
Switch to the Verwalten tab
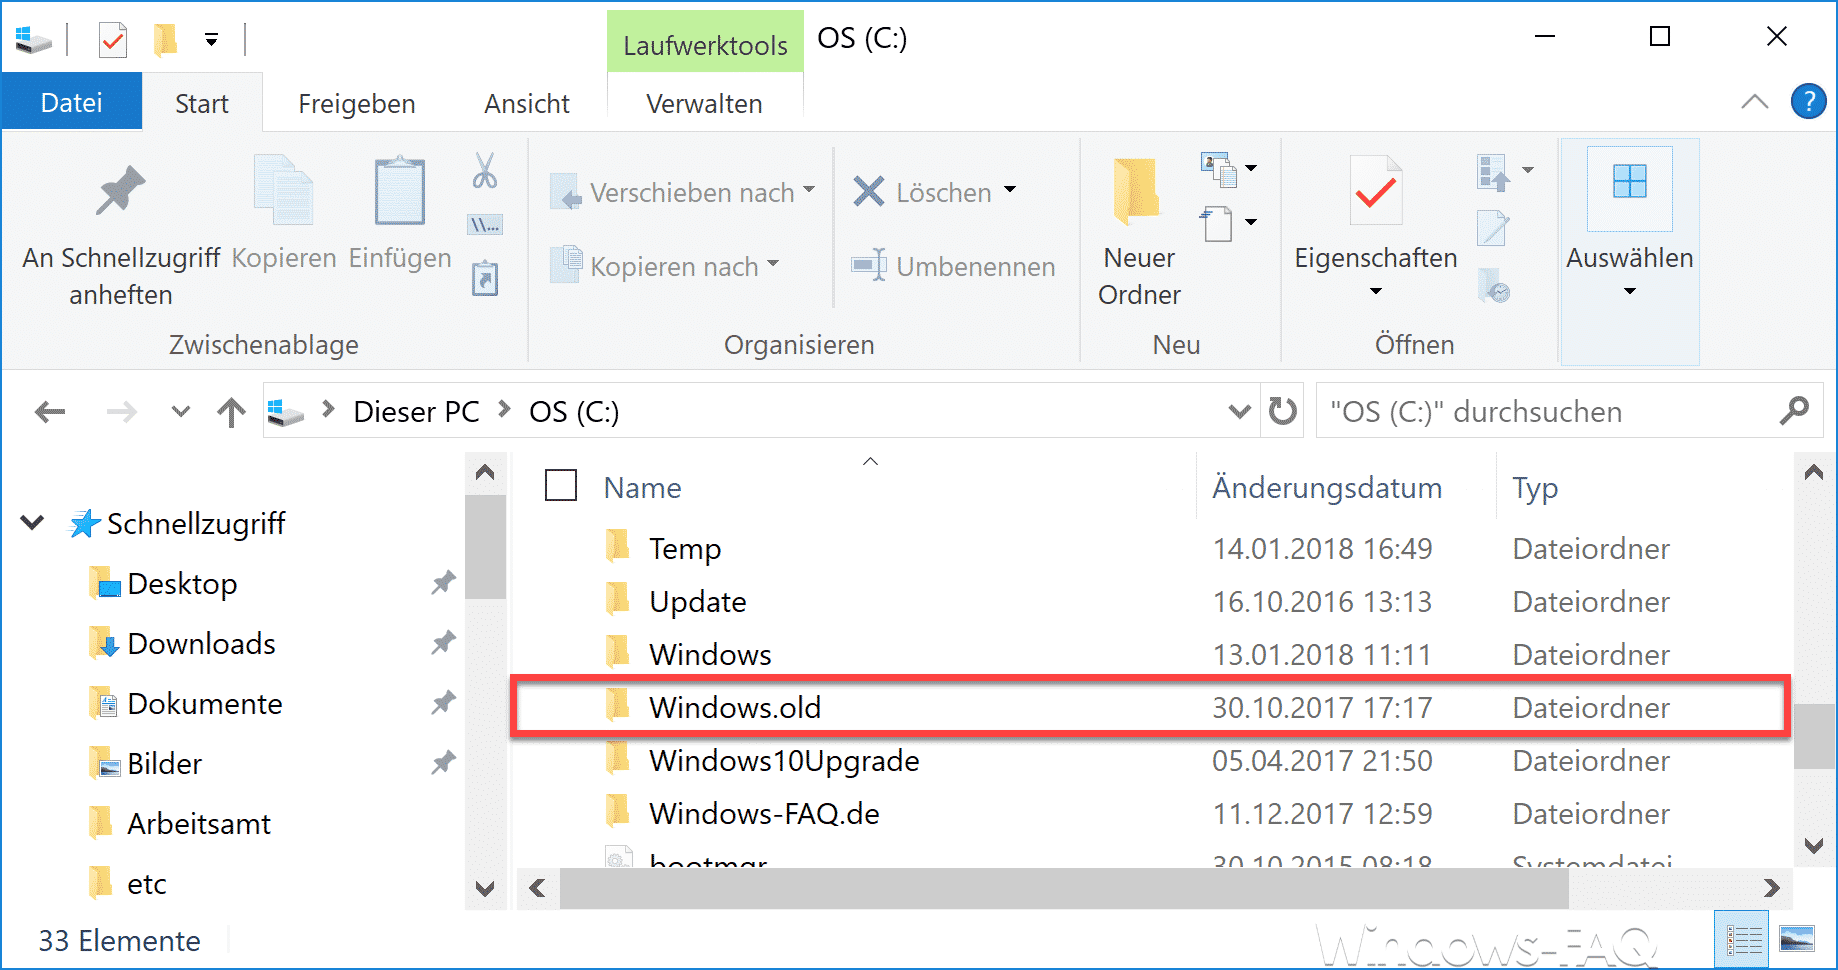point(704,103)
